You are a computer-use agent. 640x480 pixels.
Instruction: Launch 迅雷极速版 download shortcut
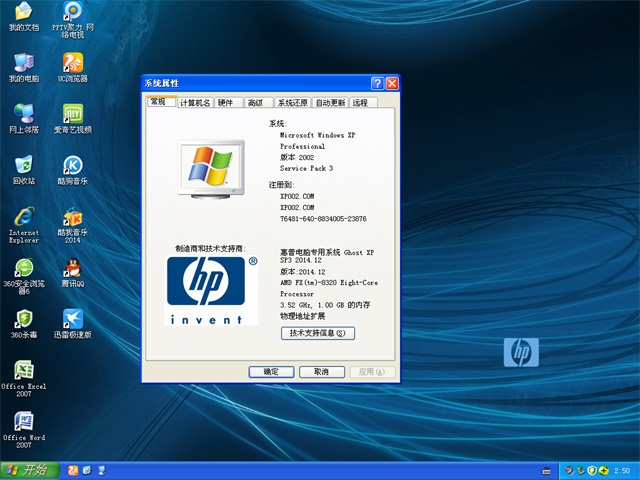pos(72,321)
